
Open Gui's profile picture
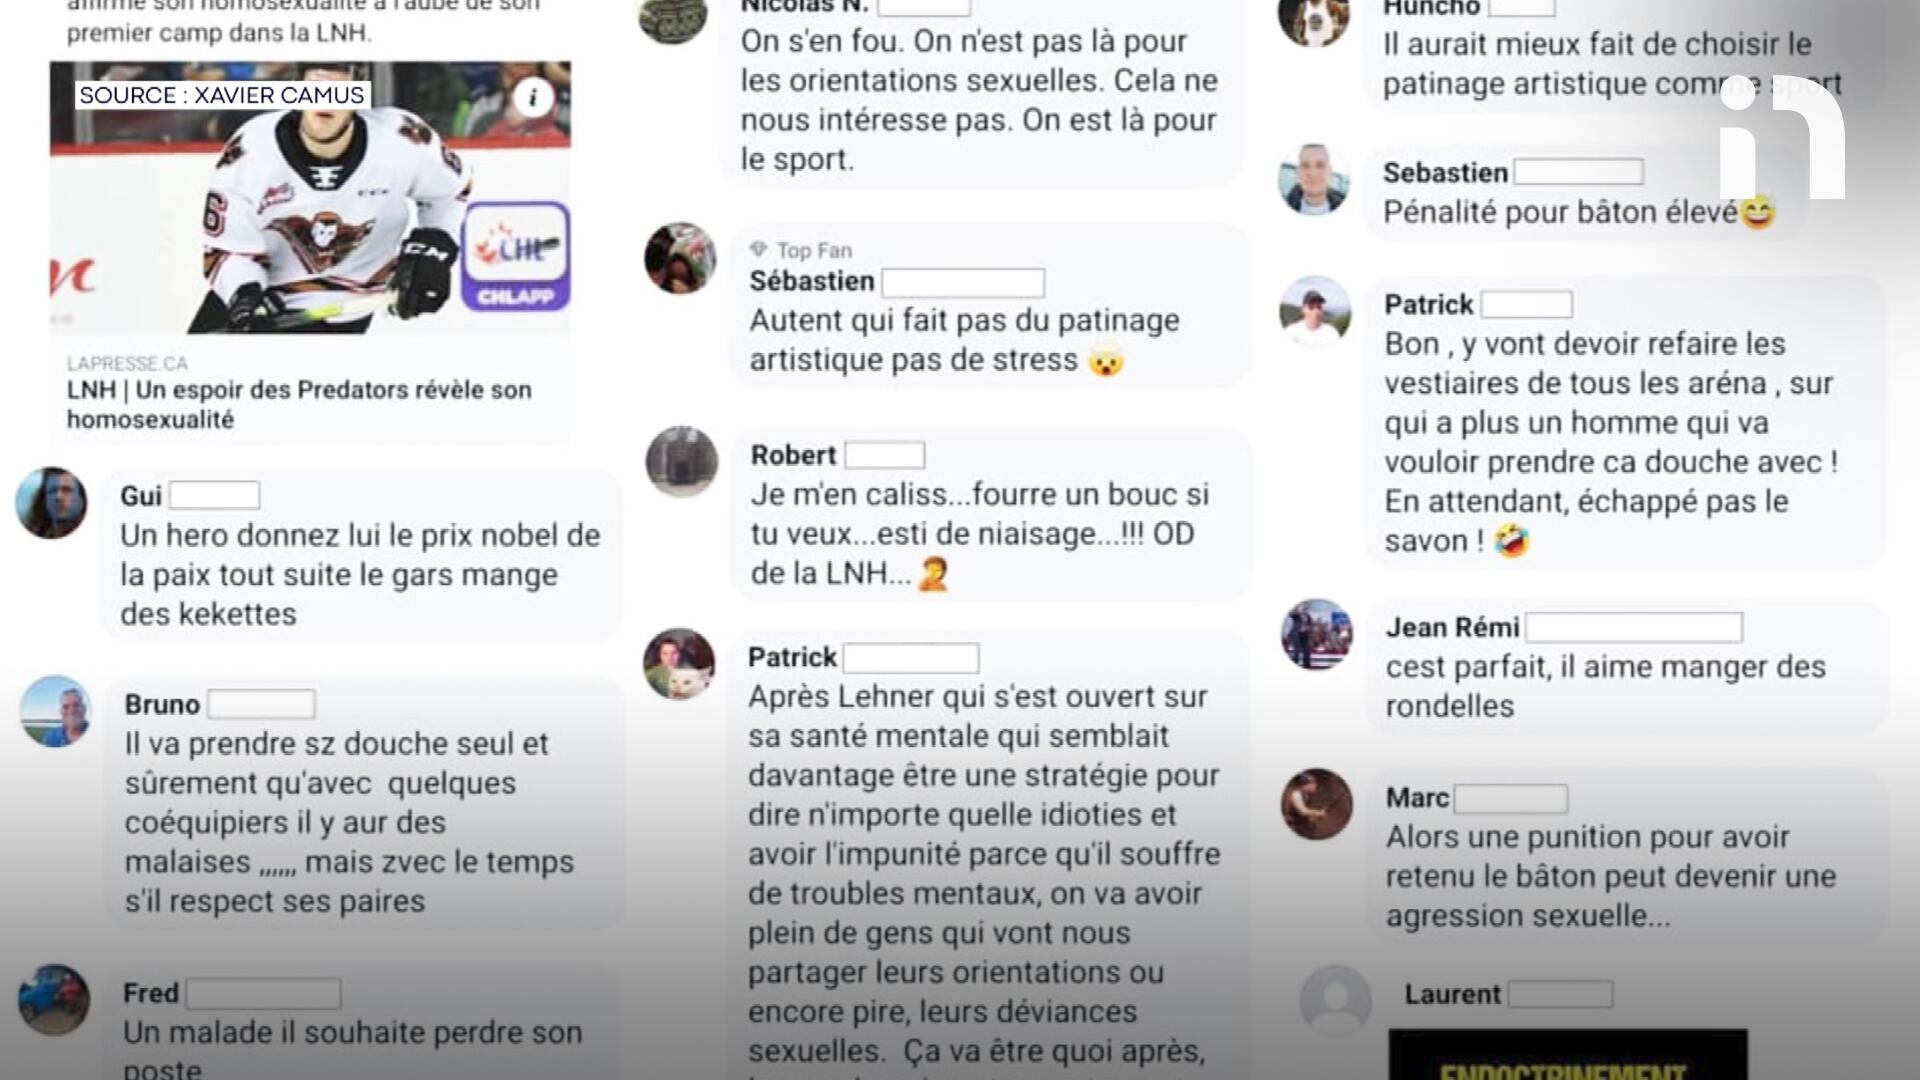(x=51, y=503)
